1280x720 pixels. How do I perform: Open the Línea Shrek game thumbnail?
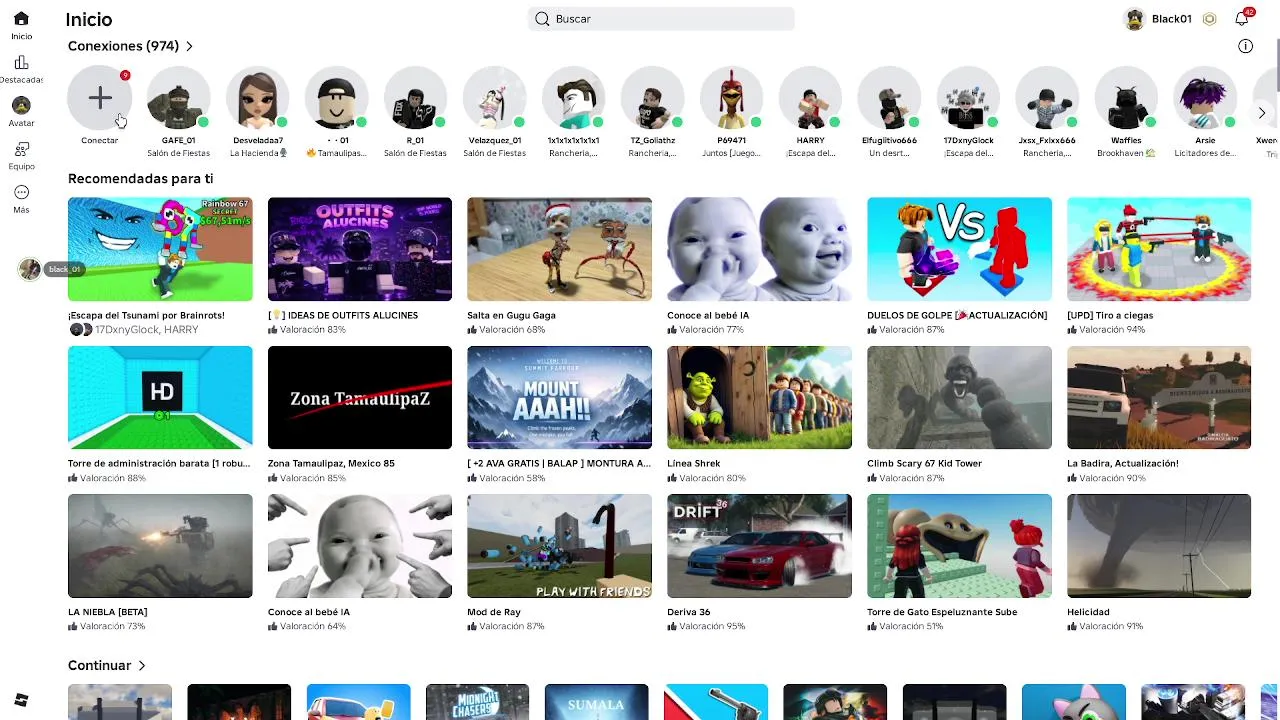(759, 398)
